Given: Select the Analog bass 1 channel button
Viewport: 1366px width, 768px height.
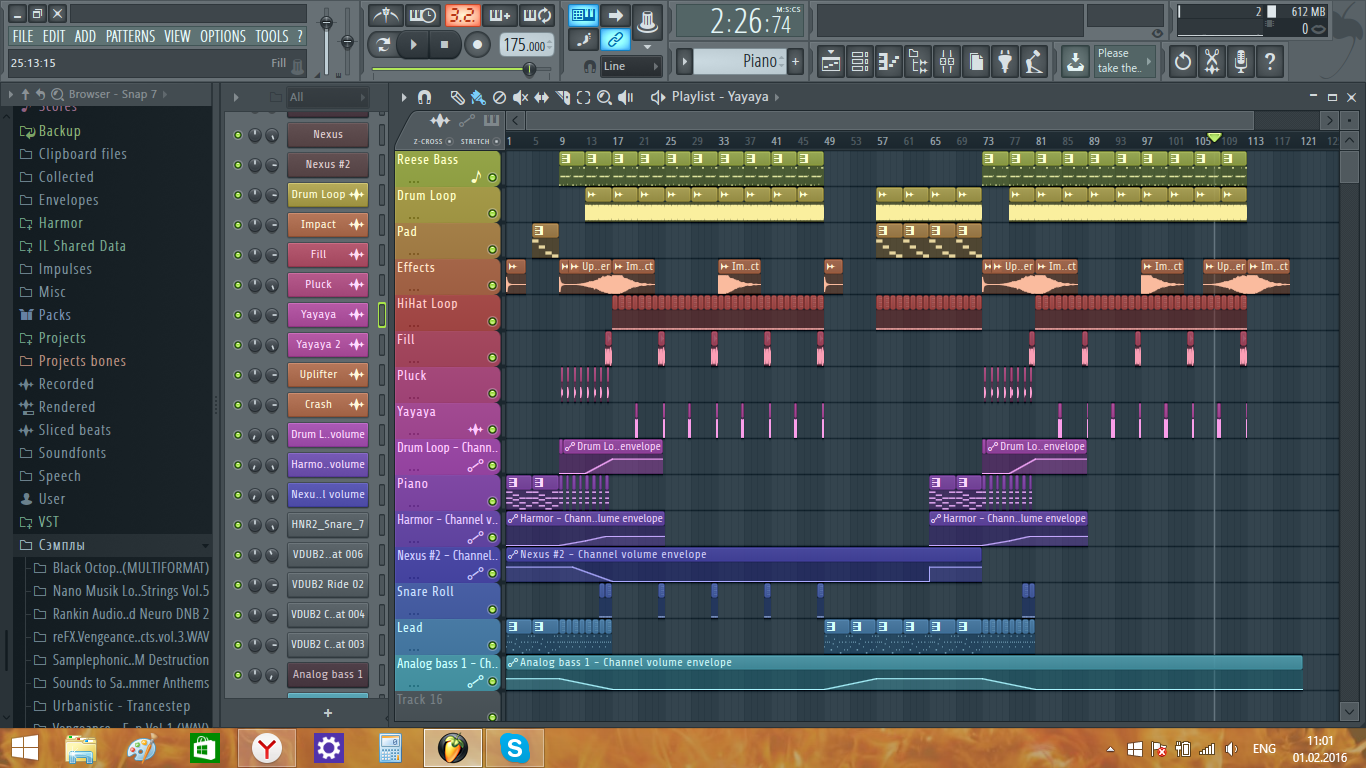Looking at the screenshot, I should tap(327, 674).
